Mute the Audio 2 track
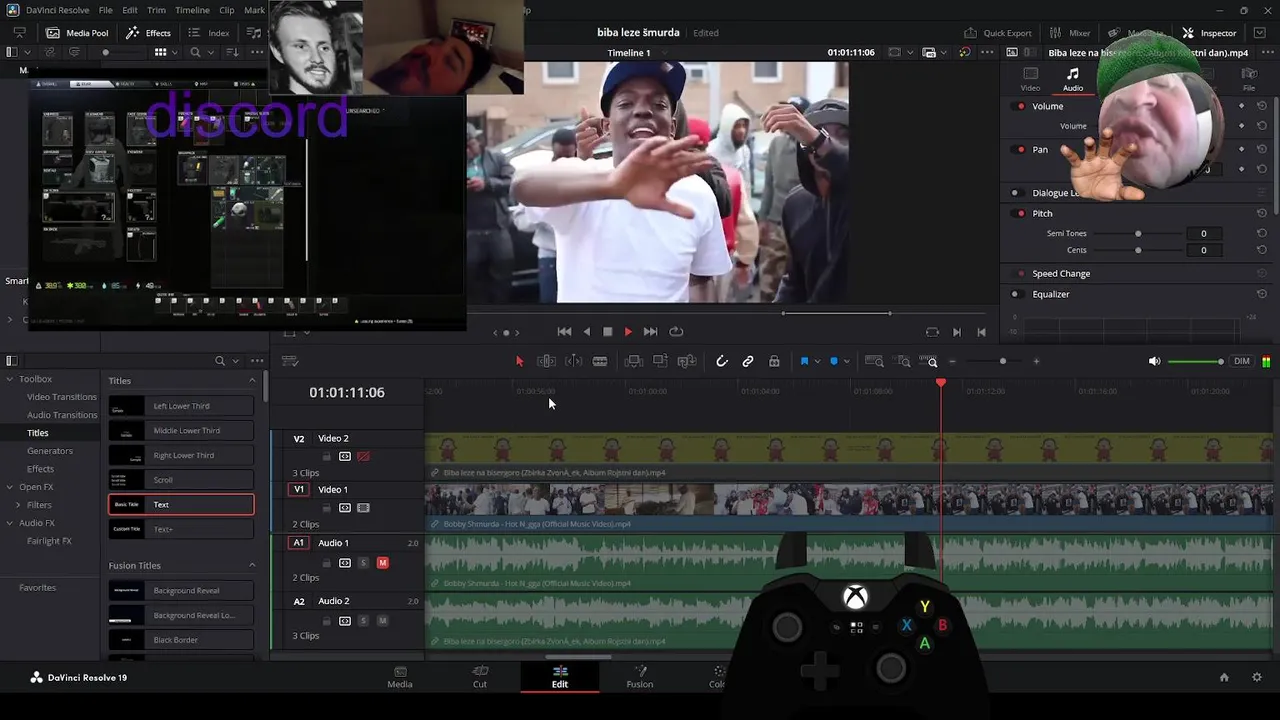Viewport: 1280px width, 720px height. [382, 621]
